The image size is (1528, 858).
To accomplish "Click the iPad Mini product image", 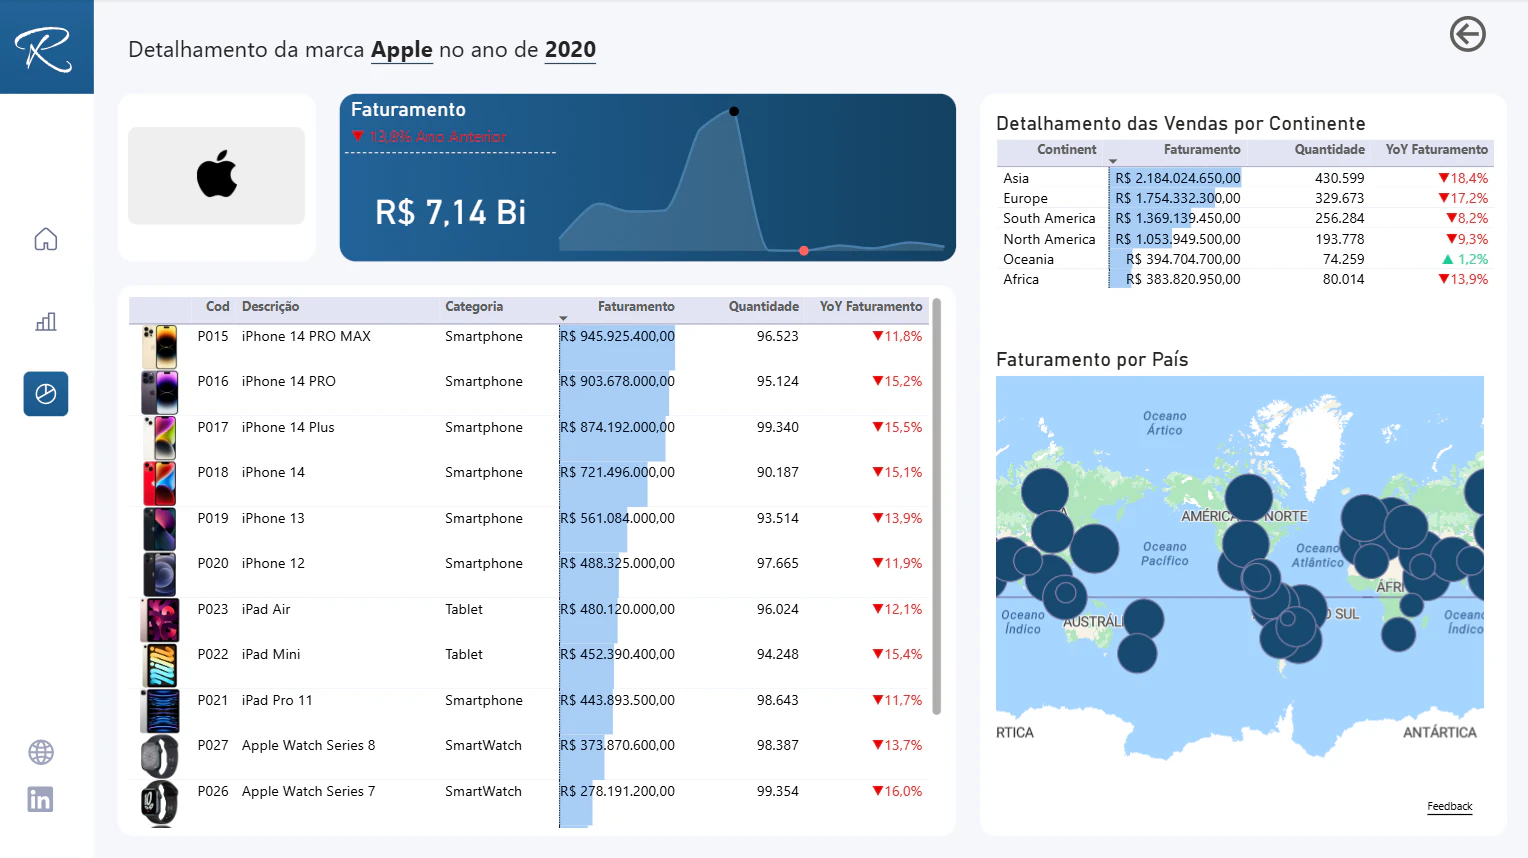I will point(160,665).
